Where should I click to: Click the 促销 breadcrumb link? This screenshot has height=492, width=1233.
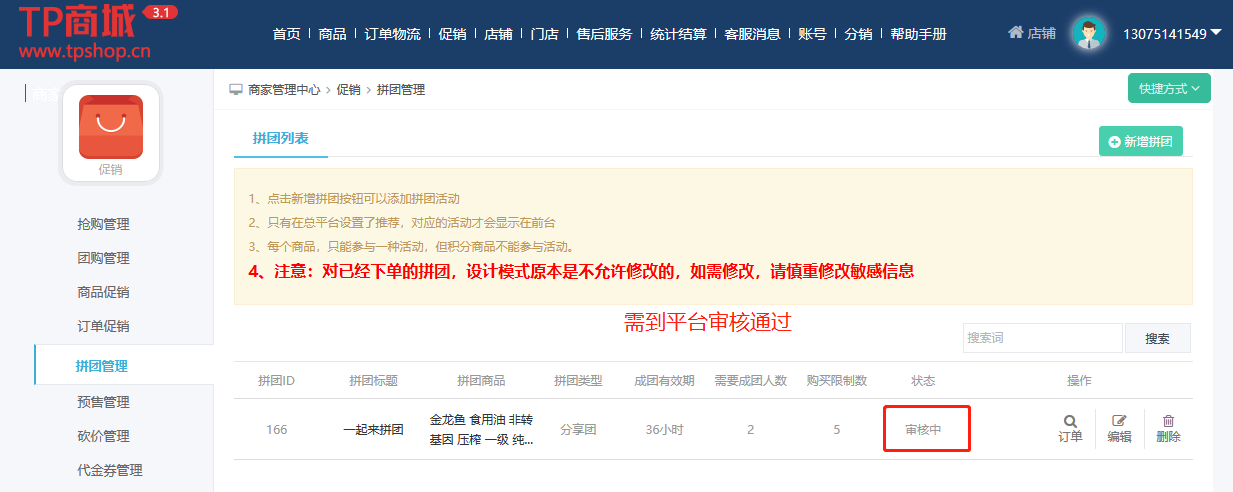coord(348,89)
